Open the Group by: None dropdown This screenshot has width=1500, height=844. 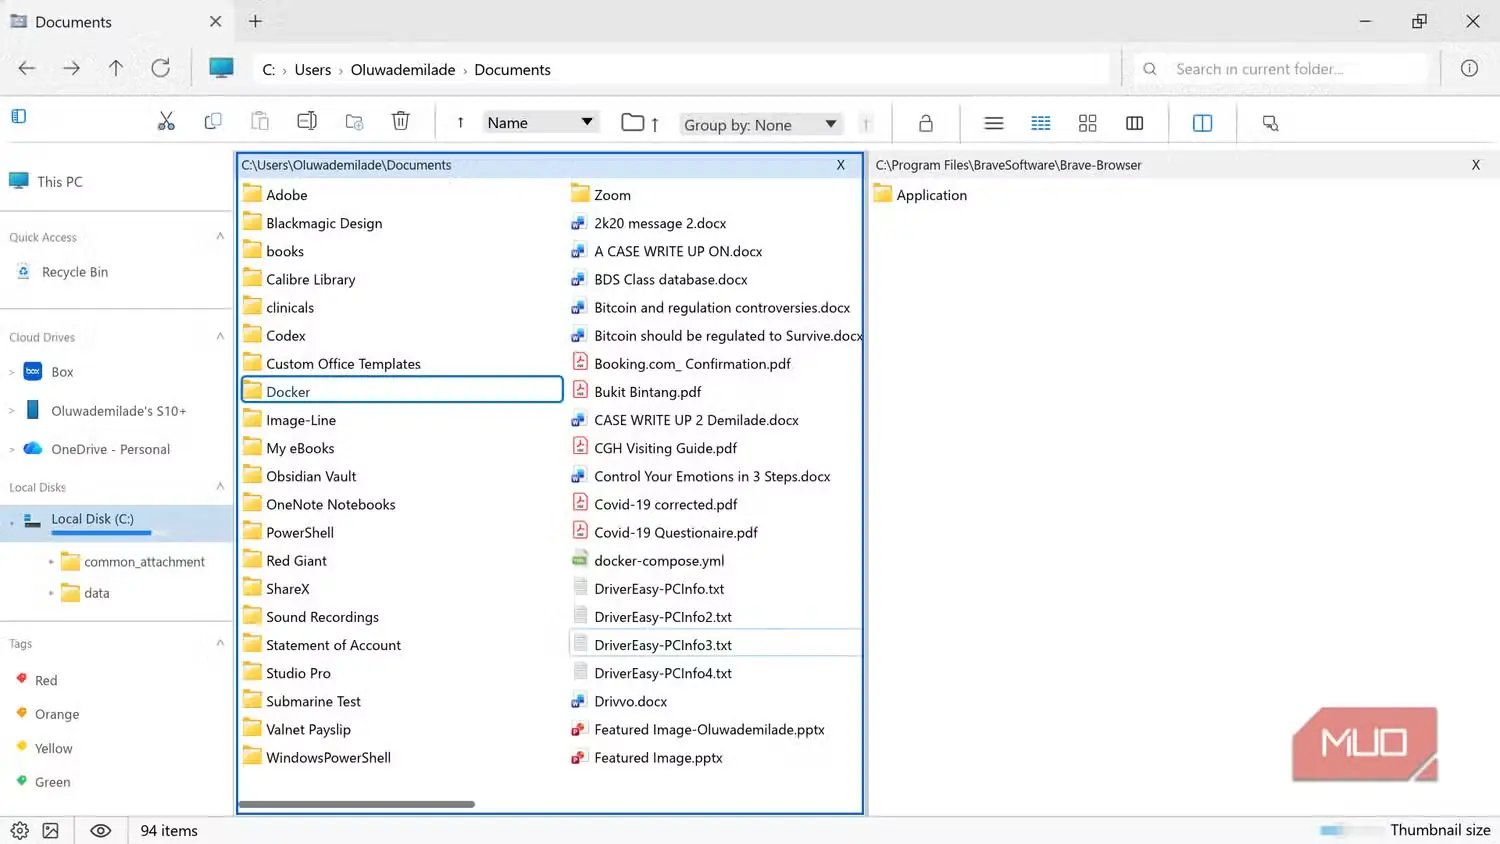(760, 124)
